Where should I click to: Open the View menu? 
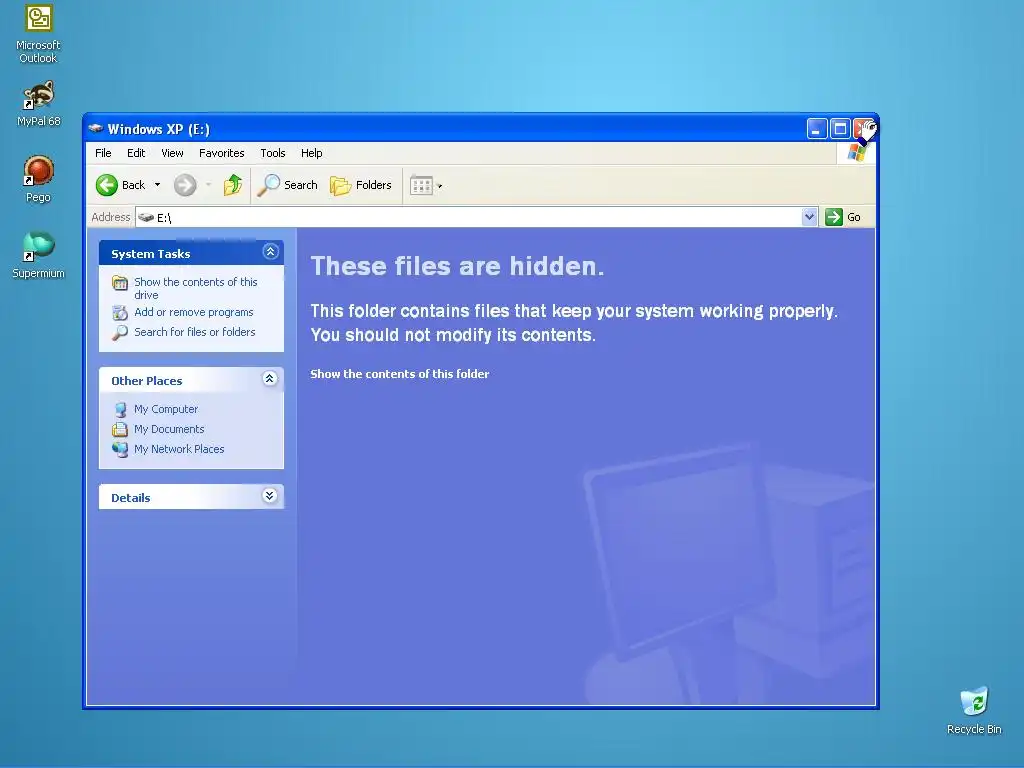point(172,153)
